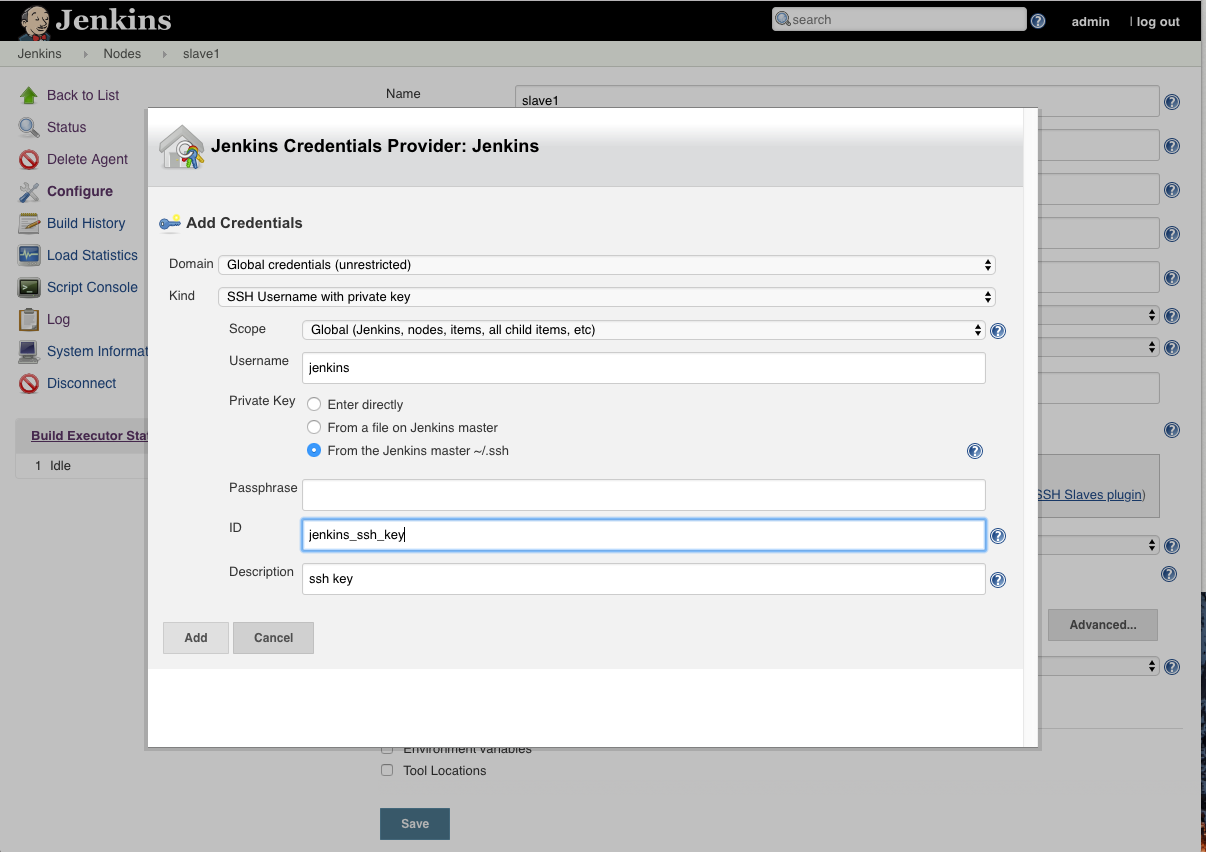Select From a file on Jenkins master
Screen dimensions: 1206x852
[314, 427]
